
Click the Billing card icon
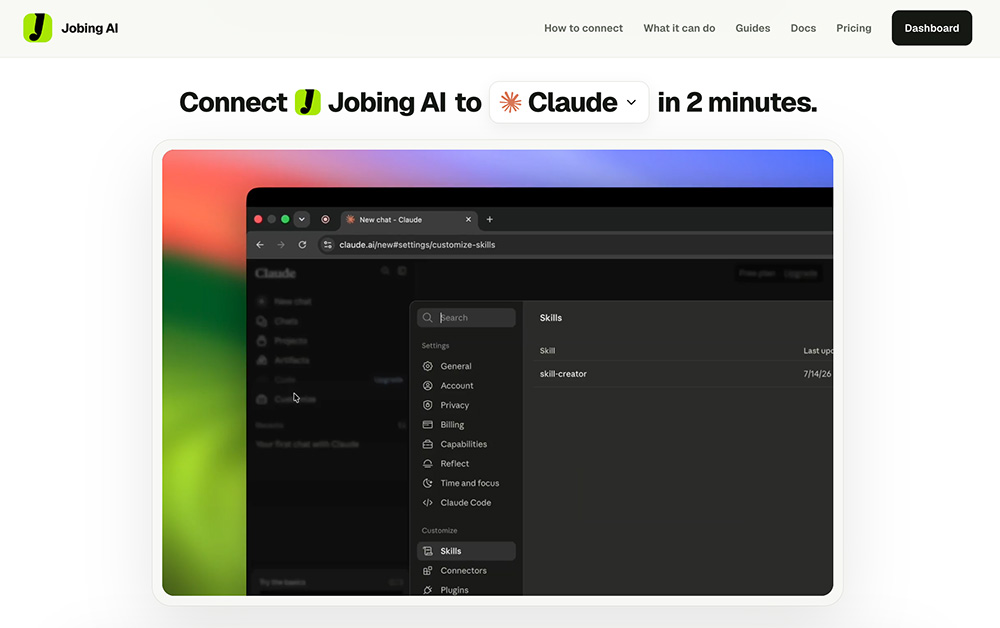coord(428,425)
